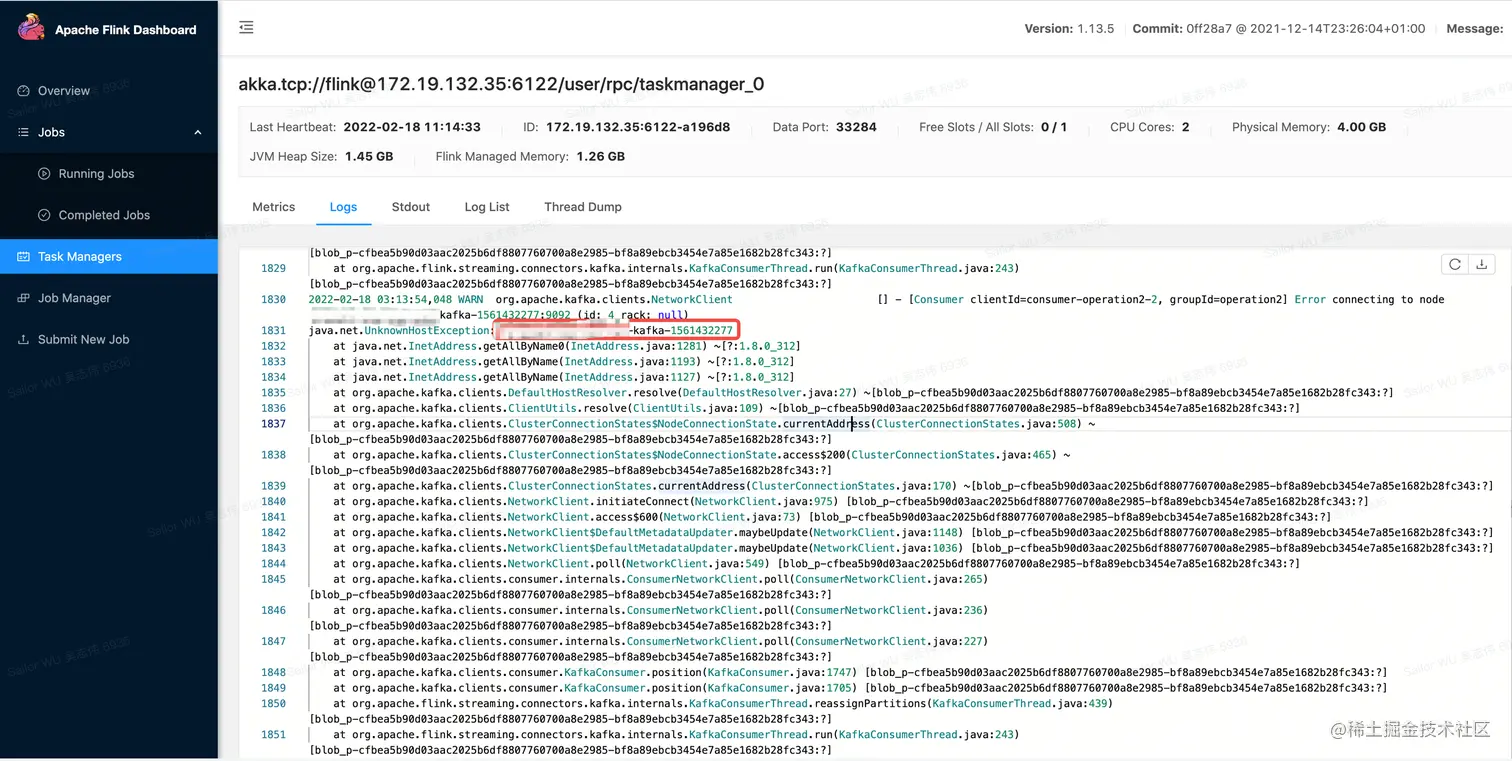Screen dimensions: 1512x761
Task: Click NetworkClient.initiateConnect in line 1840
Action: point(598,502)
